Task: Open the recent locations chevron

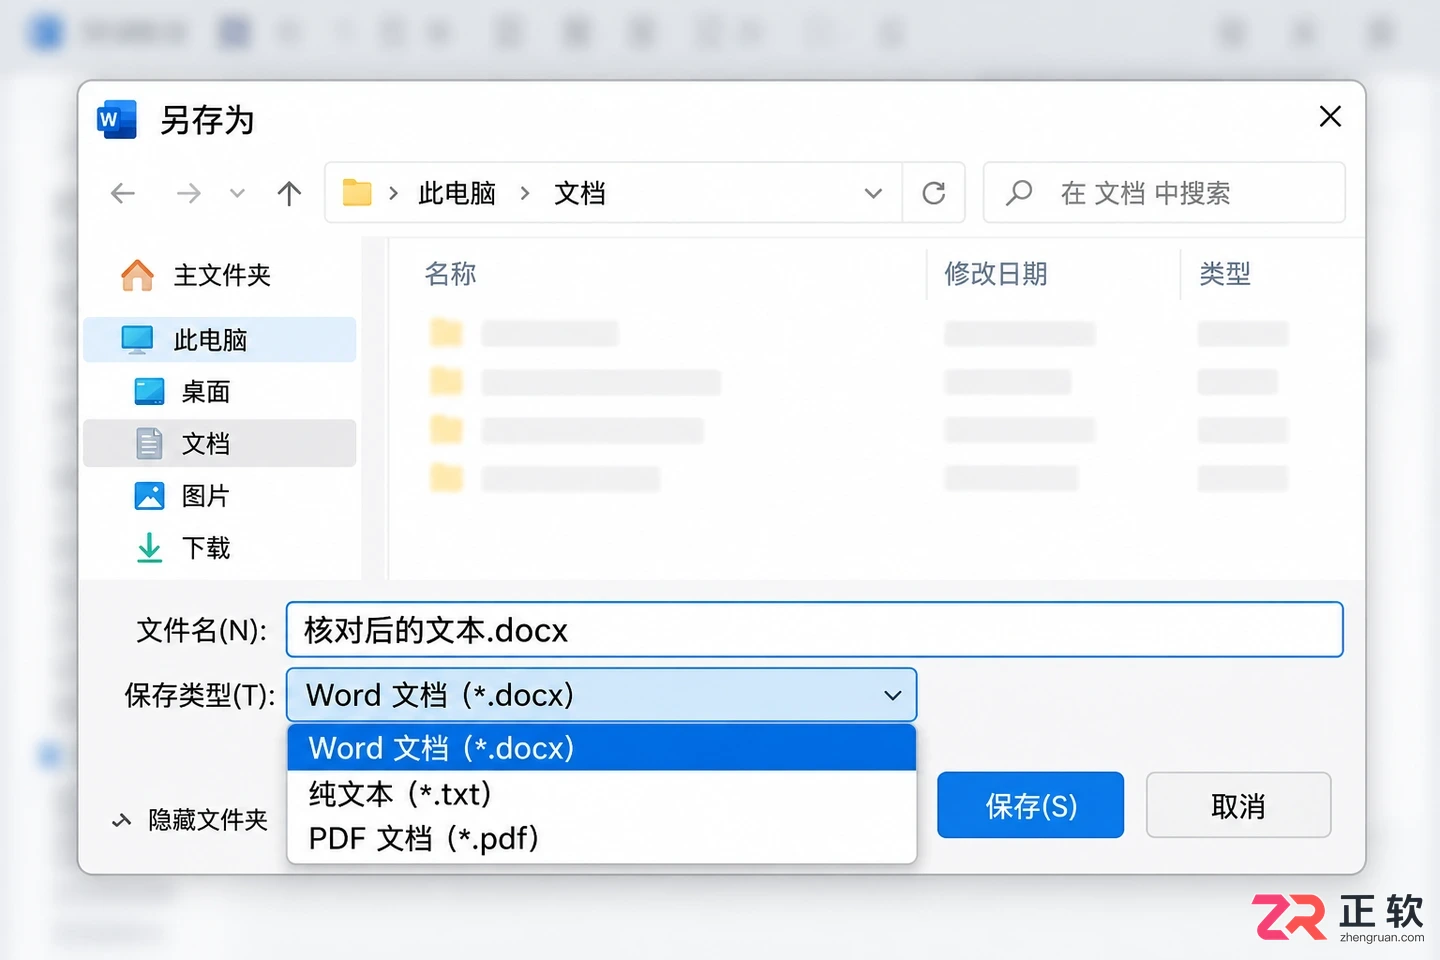Action: pyautogui.click(x=237, y=193)
